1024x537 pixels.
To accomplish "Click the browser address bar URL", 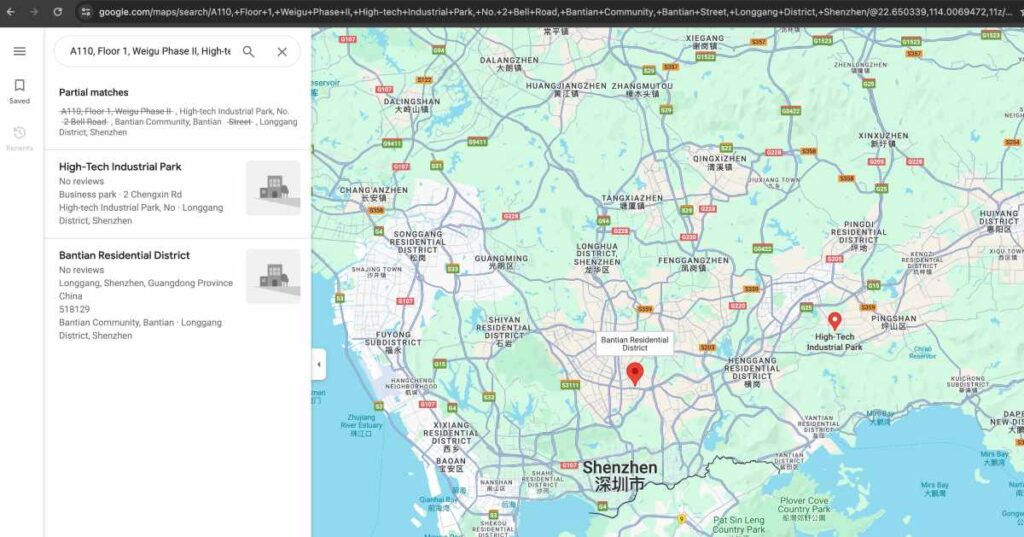I will pyautogui.click(x=555, y=12).
